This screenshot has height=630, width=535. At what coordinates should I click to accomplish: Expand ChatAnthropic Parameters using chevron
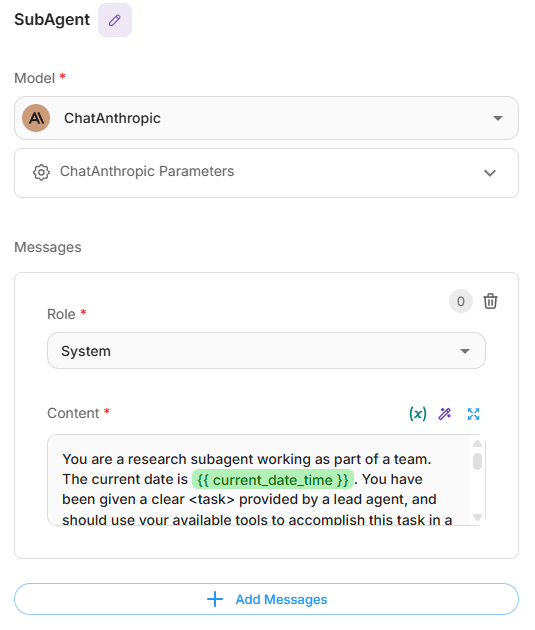click(x=490, y=173)
